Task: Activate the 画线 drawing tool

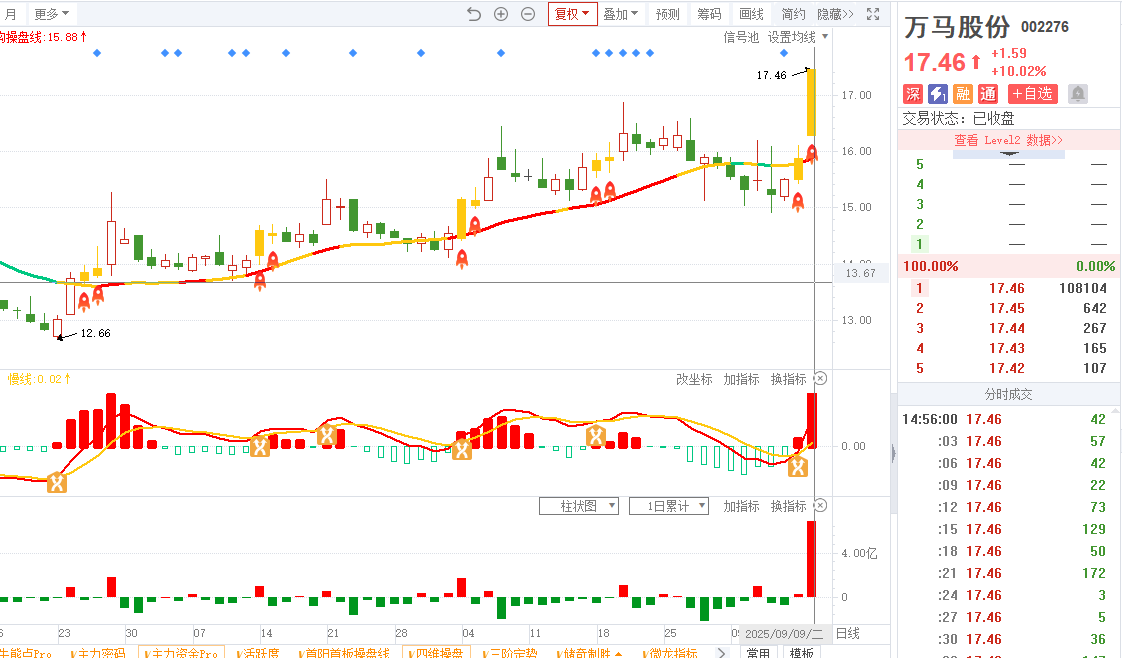Action: point(751,14)
